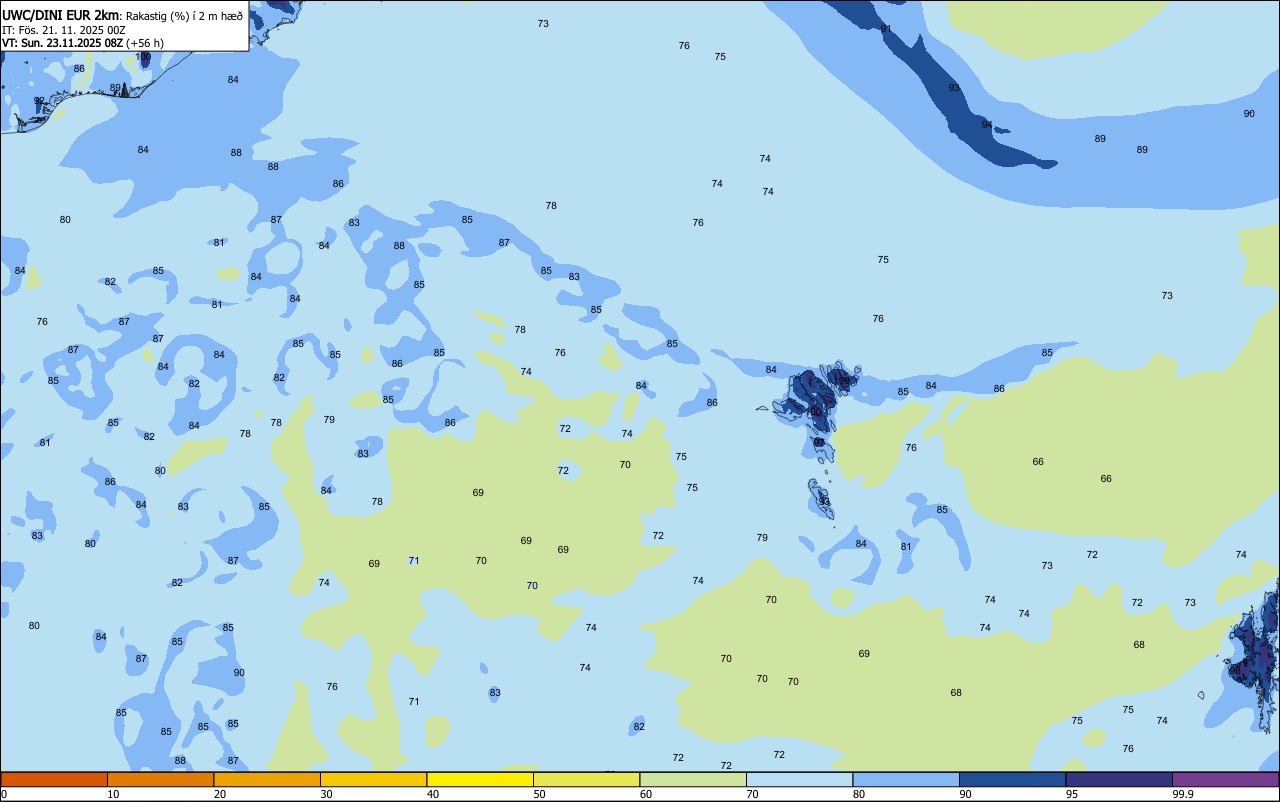Select the purple legend swatch above 99.9
Screen dimensions: 1280x802
click(1225, 779)
